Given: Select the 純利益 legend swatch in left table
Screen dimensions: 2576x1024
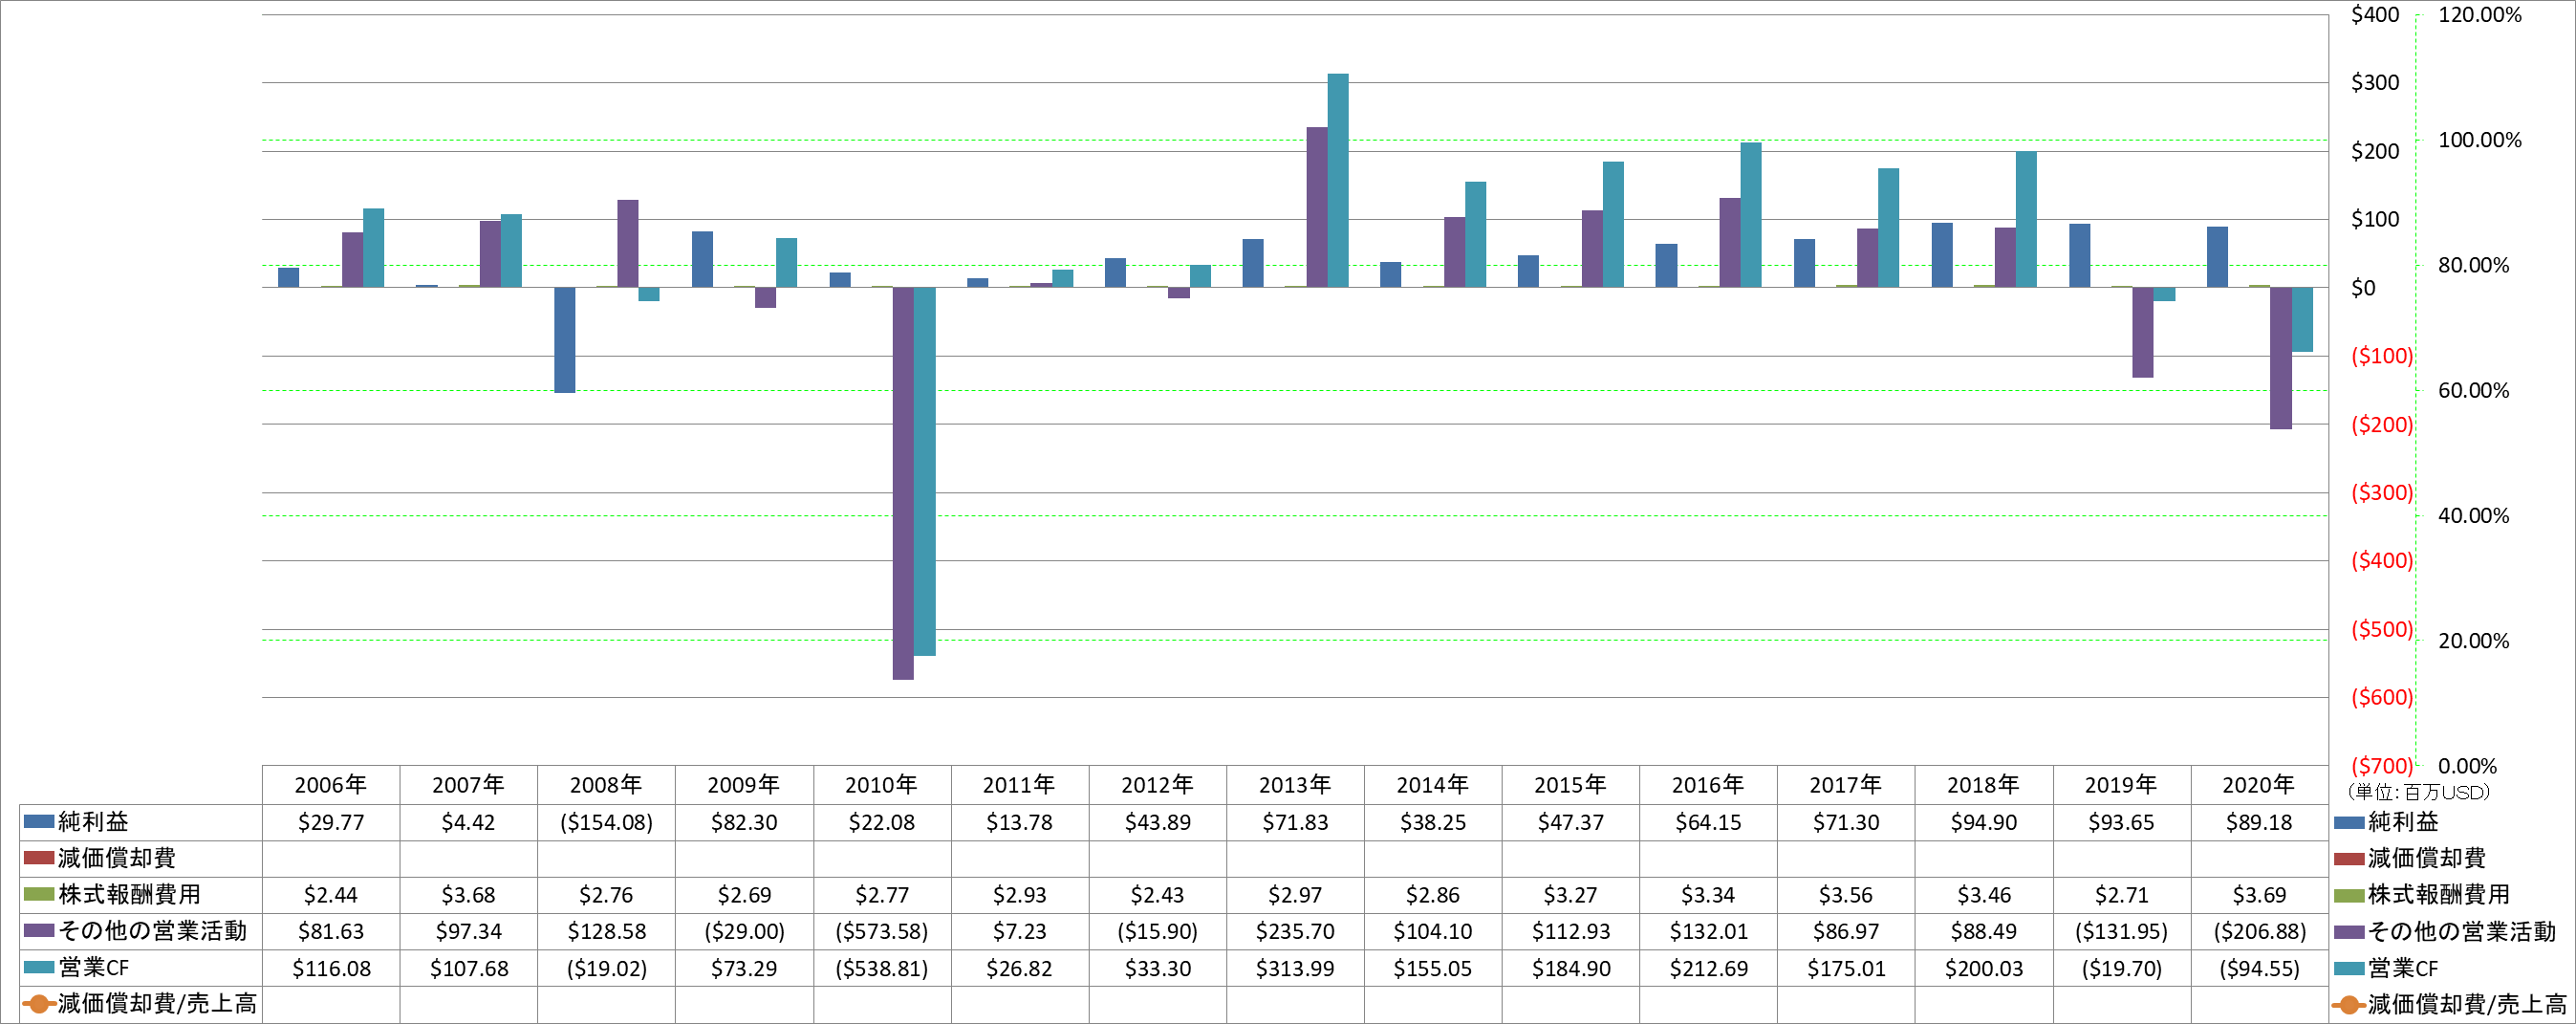Looking at the screenshot, I should pos(38,822).
